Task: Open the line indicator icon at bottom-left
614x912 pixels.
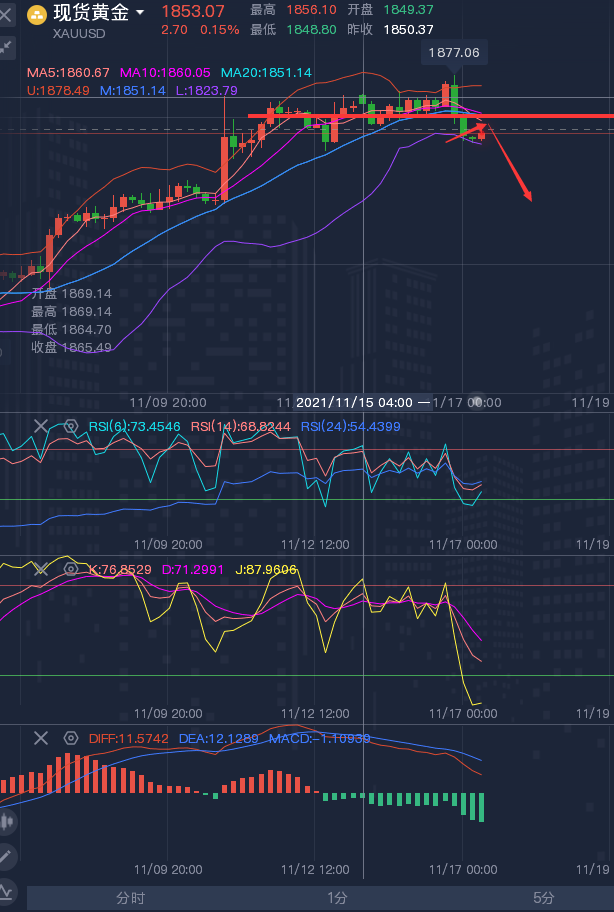Action: tap(5, 891)
